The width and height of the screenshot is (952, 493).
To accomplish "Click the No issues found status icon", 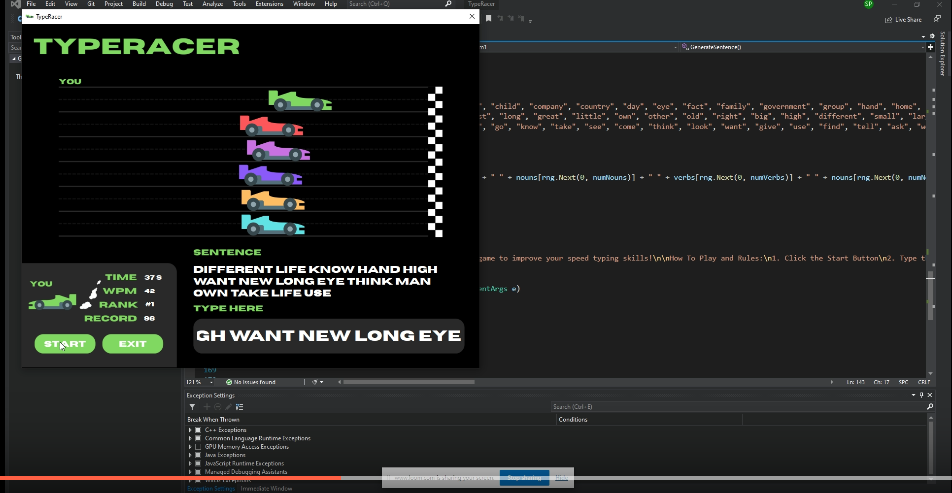I will click(229, 382).
